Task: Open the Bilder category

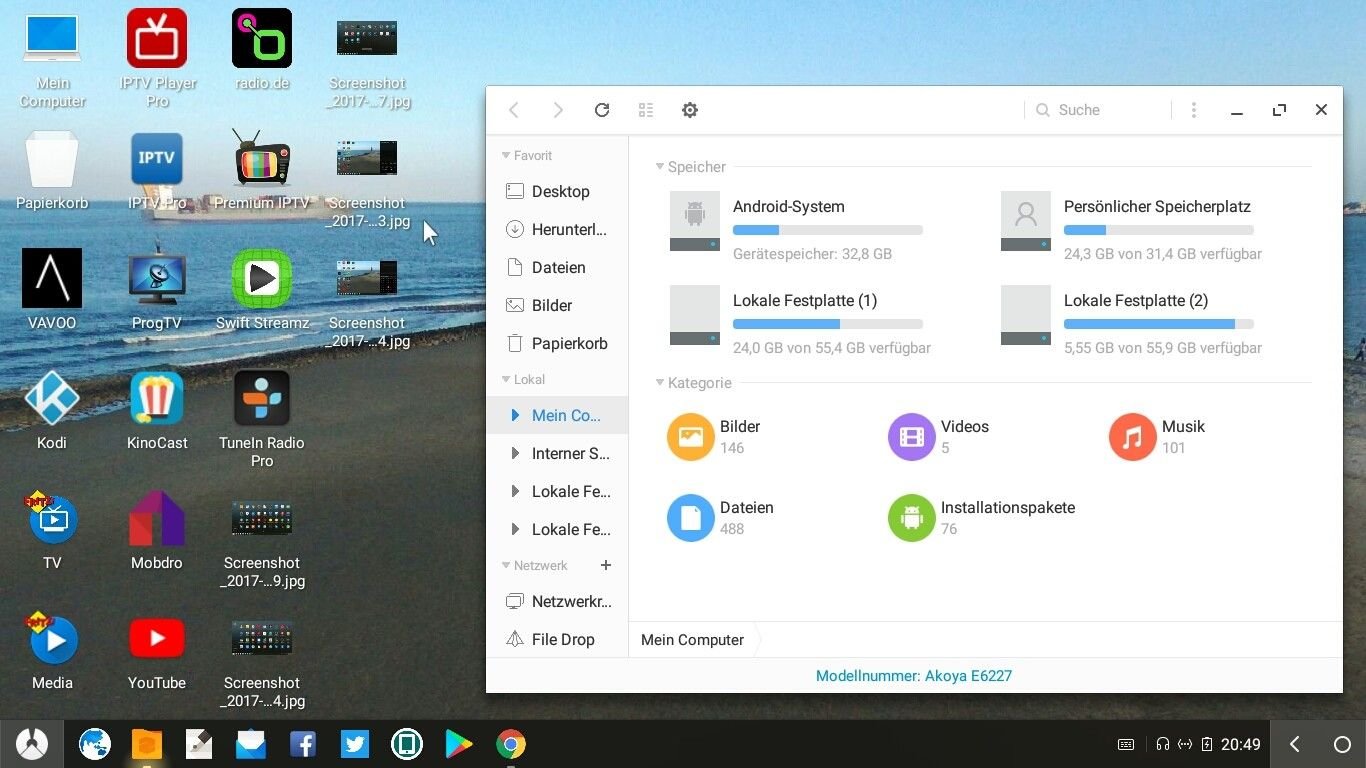Action: [x=714, y=437]
